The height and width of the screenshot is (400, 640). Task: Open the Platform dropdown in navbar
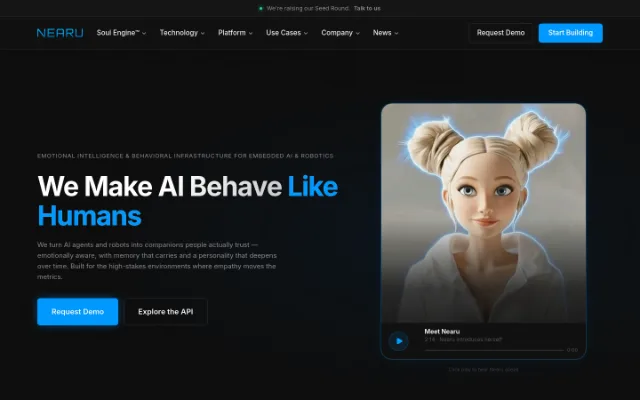[x=235, y=33]
